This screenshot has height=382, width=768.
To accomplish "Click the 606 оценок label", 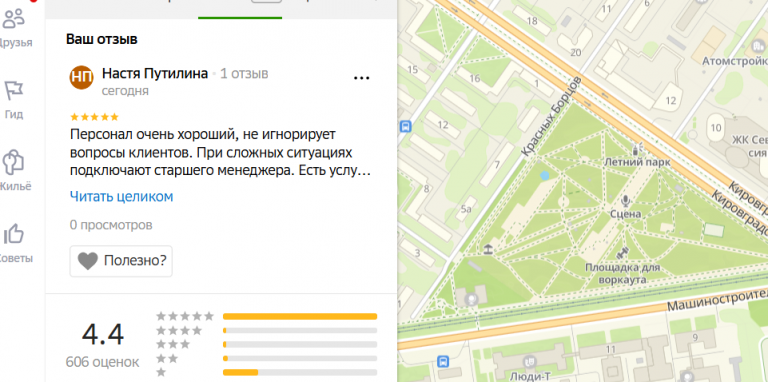I will coord(102,362).
